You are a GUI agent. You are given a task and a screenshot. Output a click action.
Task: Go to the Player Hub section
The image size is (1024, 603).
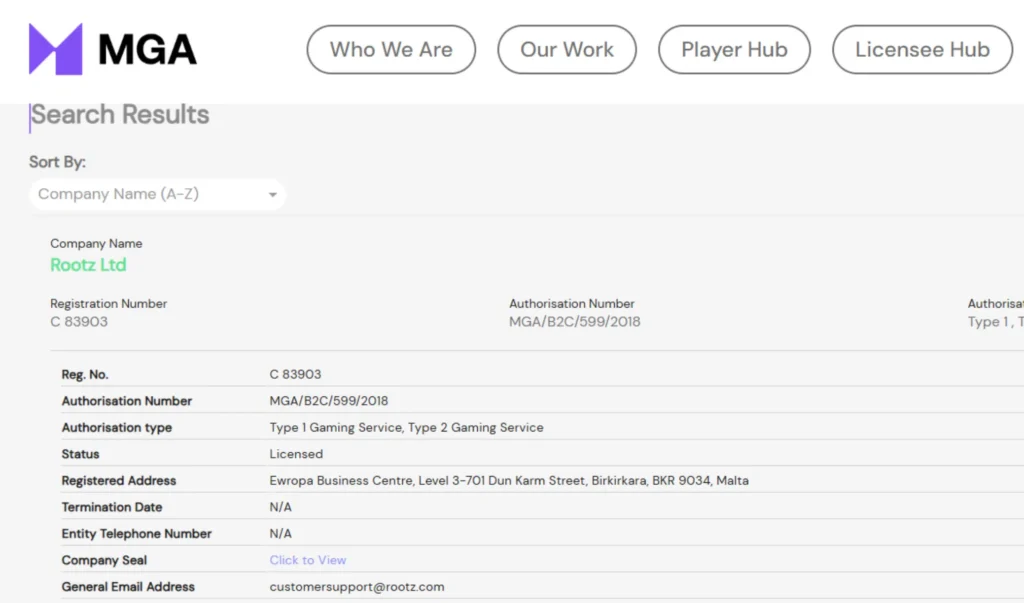click(734, 49)
